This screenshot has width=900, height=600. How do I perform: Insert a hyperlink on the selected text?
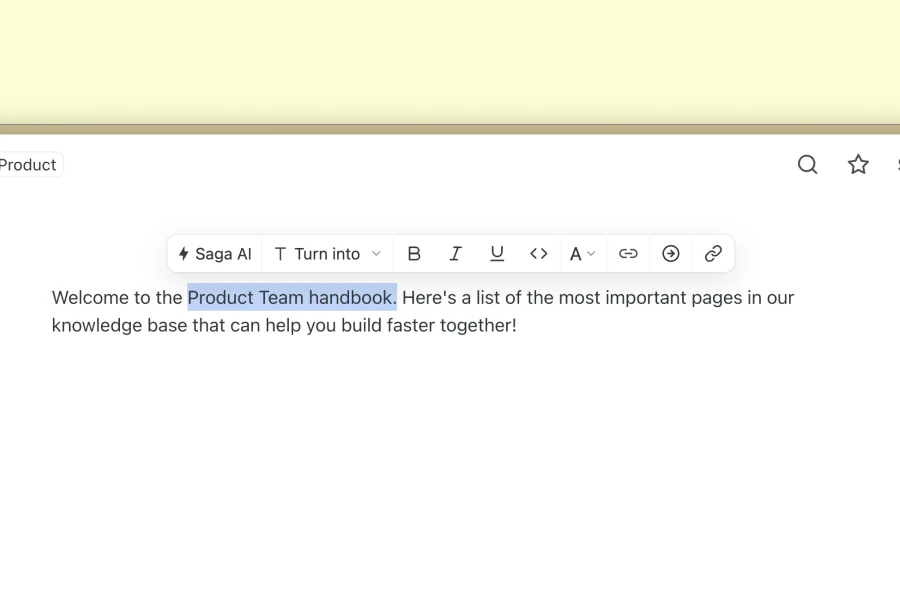coord(628,253)
